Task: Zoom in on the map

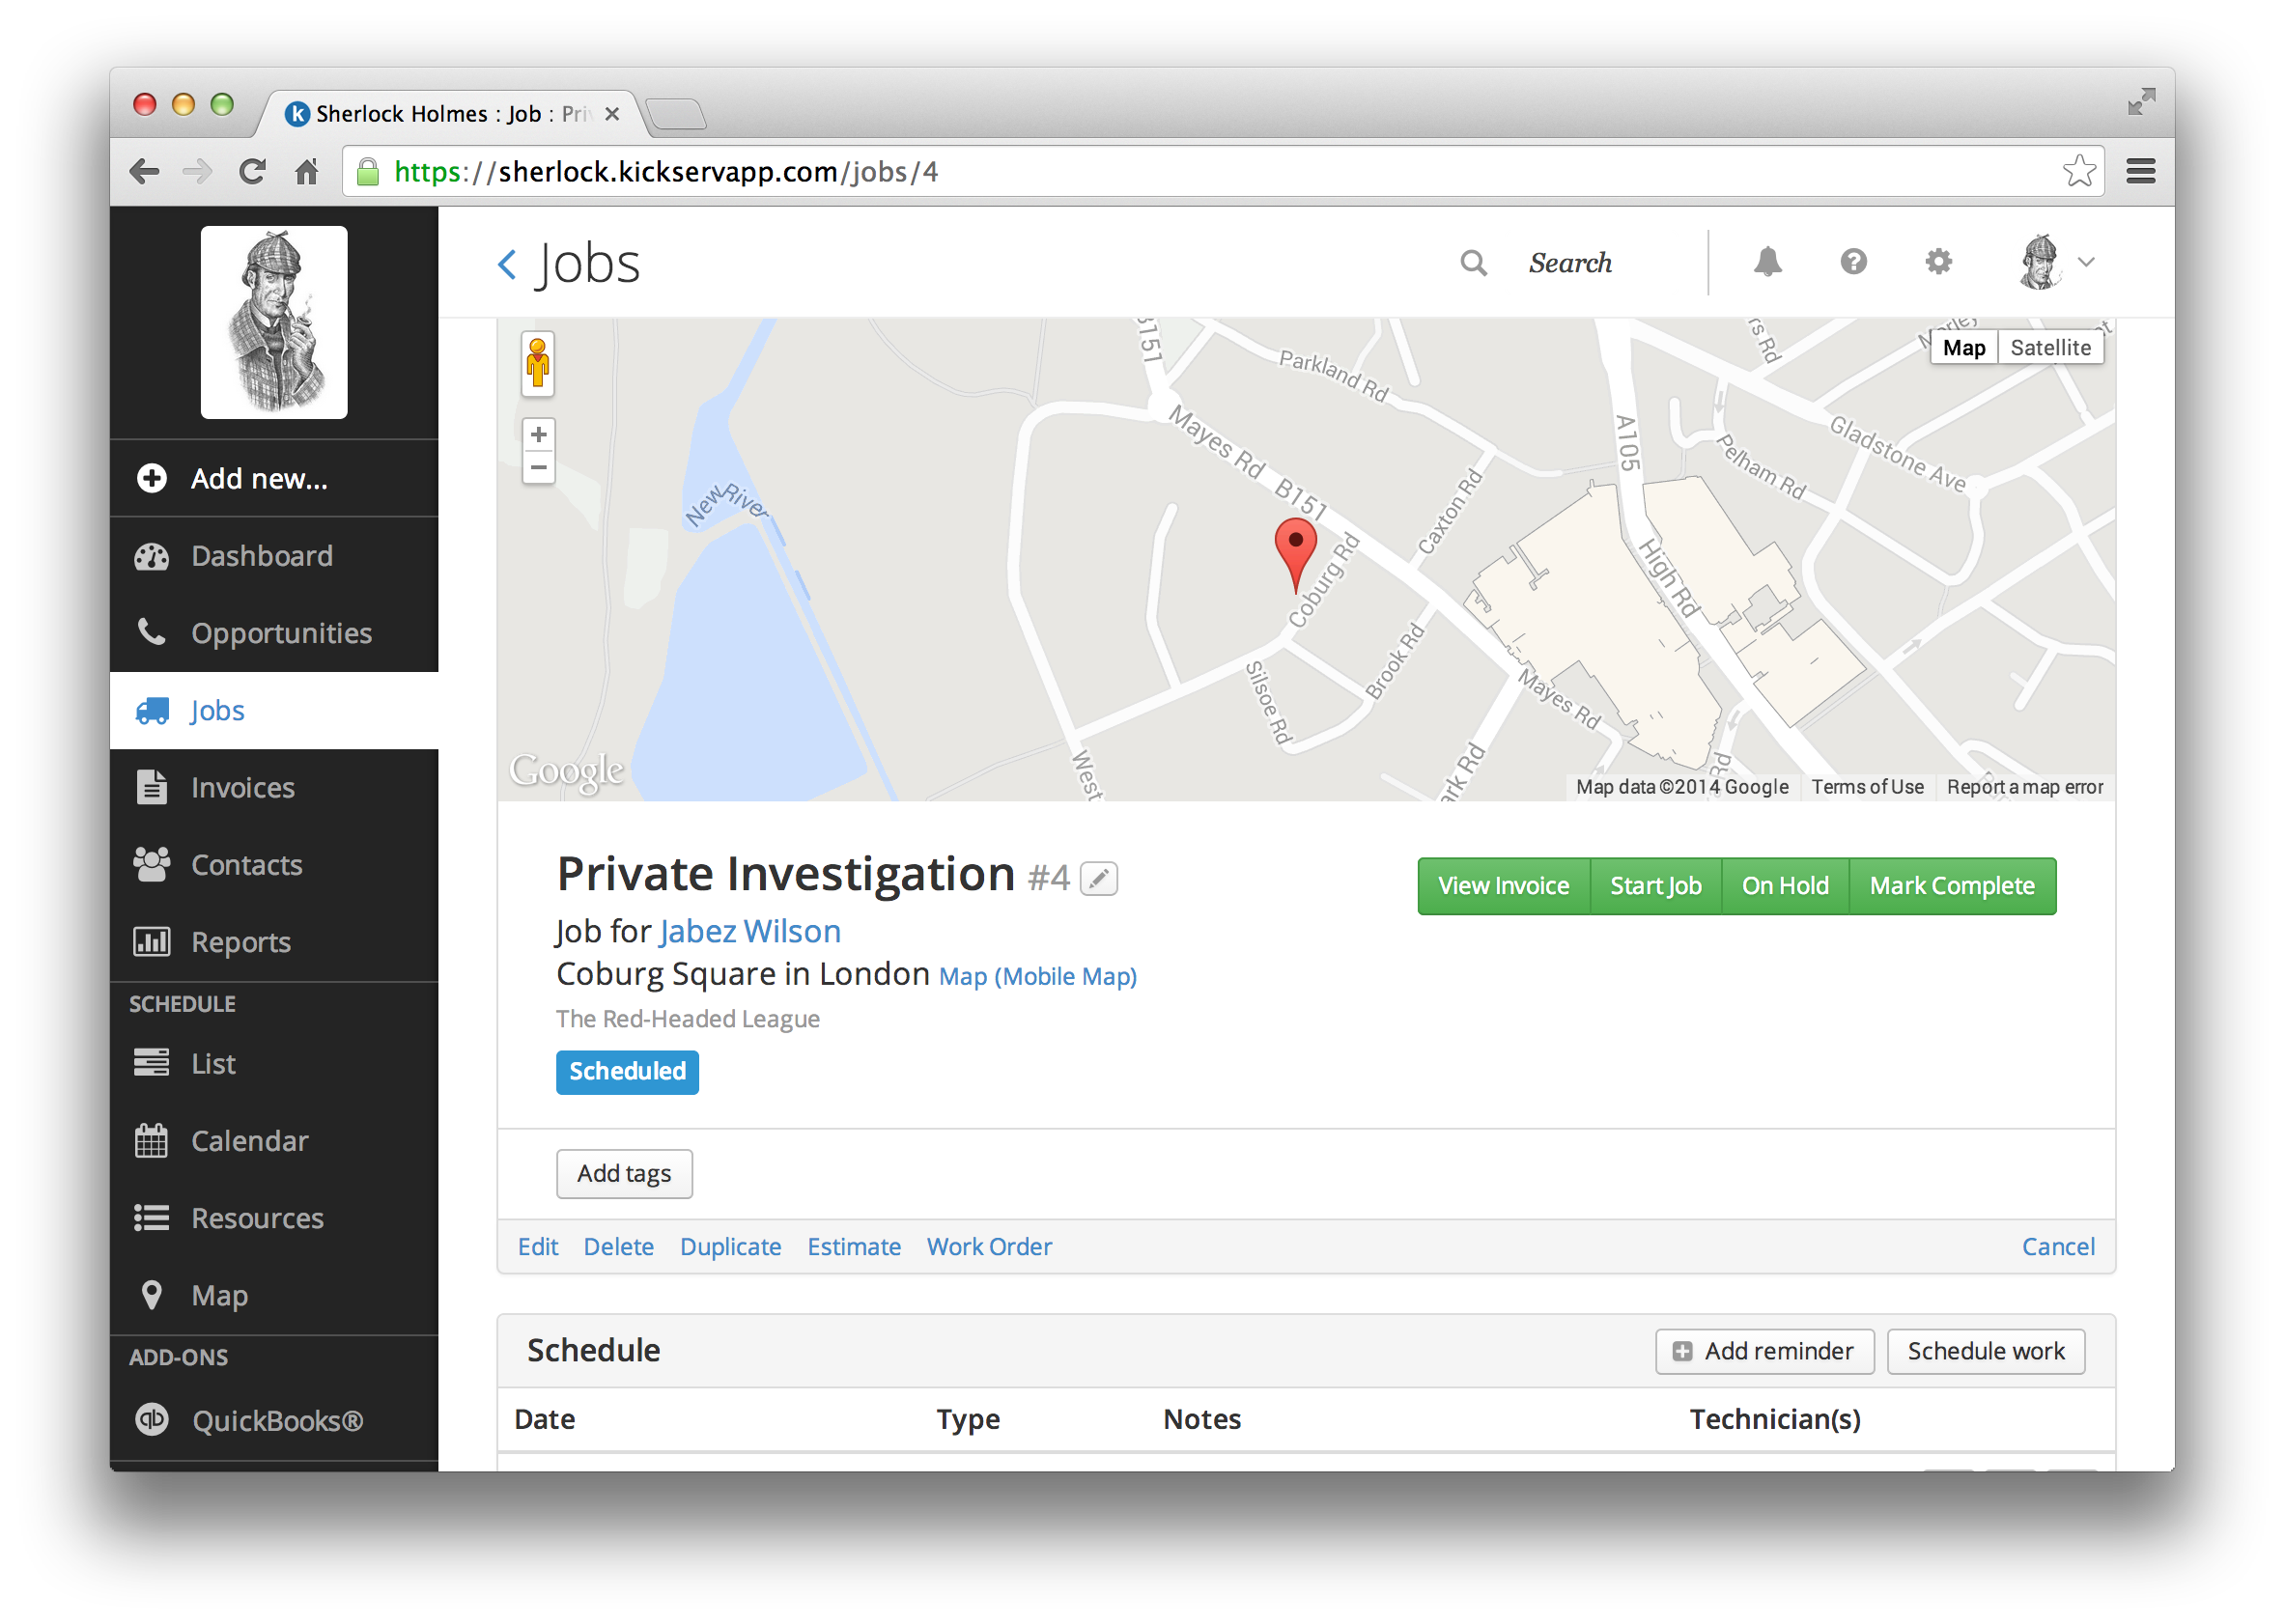Action: click(x=539, y=435)
